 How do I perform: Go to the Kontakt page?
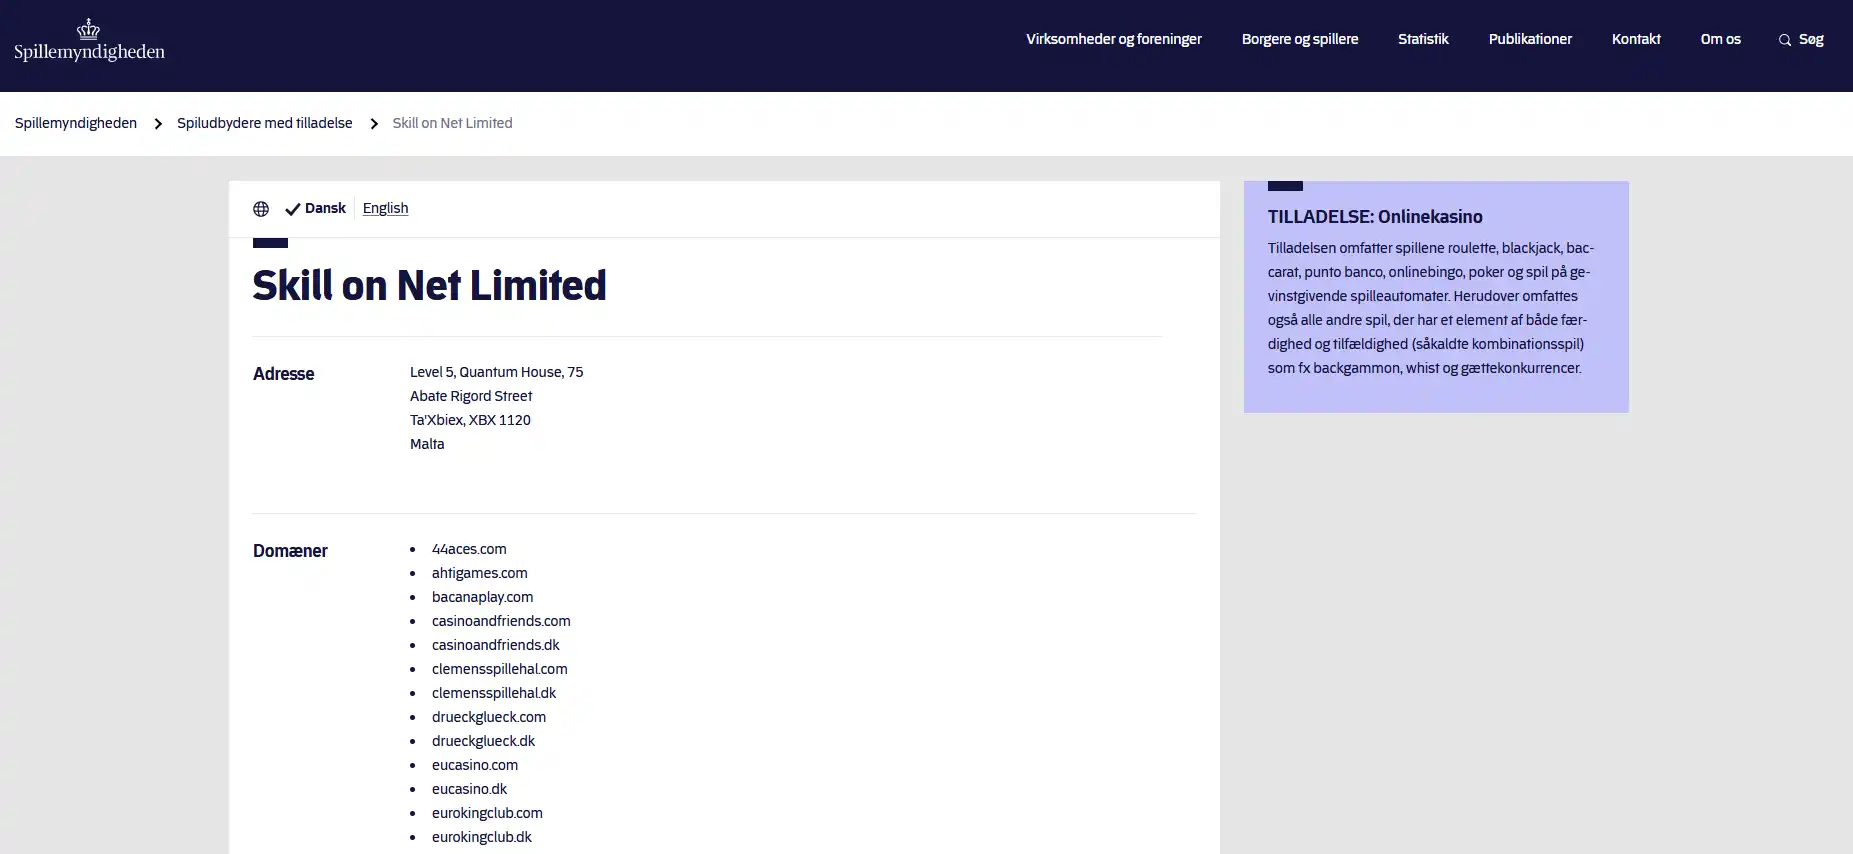[x=1635, y=39]
